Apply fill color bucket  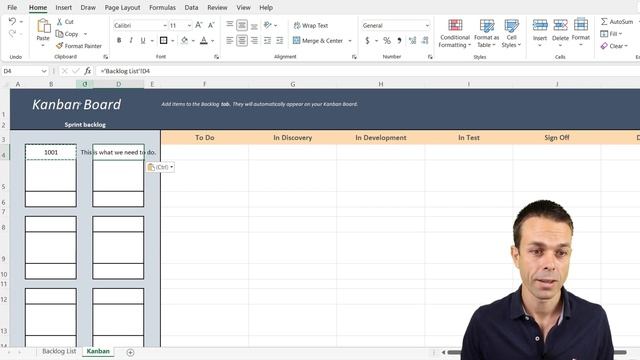point(184,40)
